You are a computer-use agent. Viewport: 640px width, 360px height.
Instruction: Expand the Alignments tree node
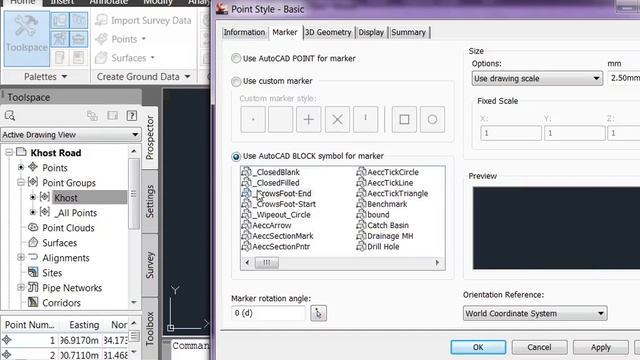click(x=21, y=257)
